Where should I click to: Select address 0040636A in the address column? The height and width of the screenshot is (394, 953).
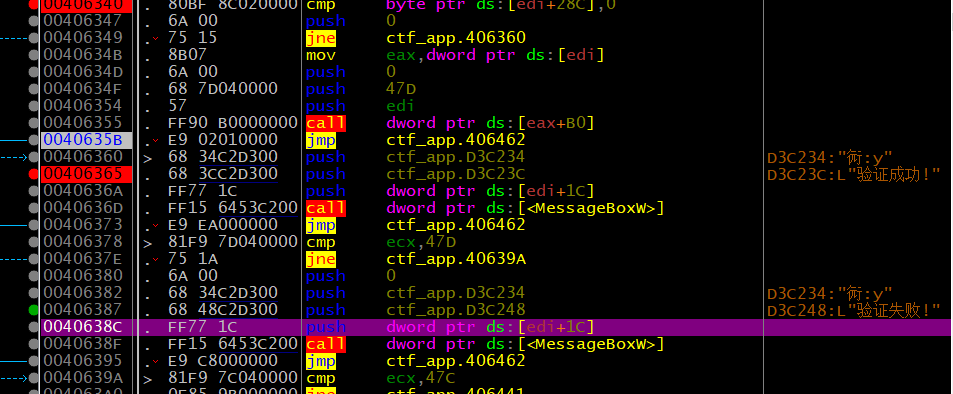pyautogui.click(x=83, y=191)
